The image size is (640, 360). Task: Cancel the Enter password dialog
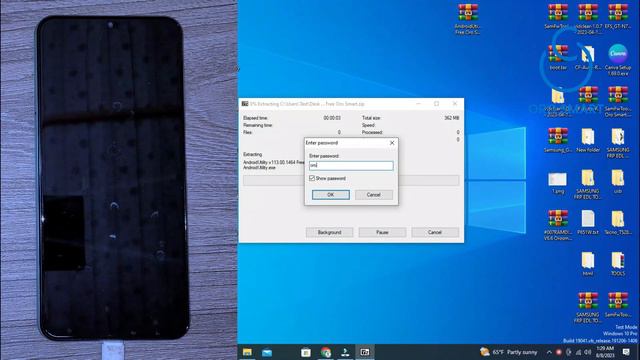click(373, 195)
